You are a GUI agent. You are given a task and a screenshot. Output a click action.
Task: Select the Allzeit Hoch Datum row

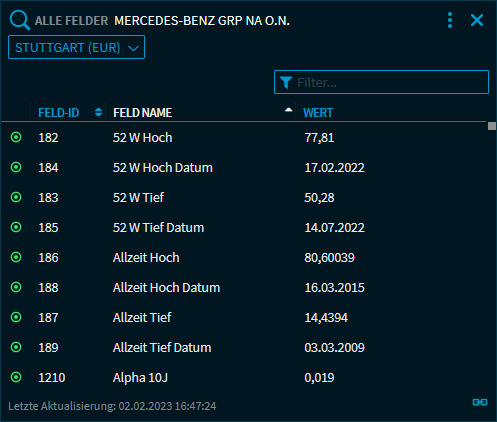click(x=243, y=287)
